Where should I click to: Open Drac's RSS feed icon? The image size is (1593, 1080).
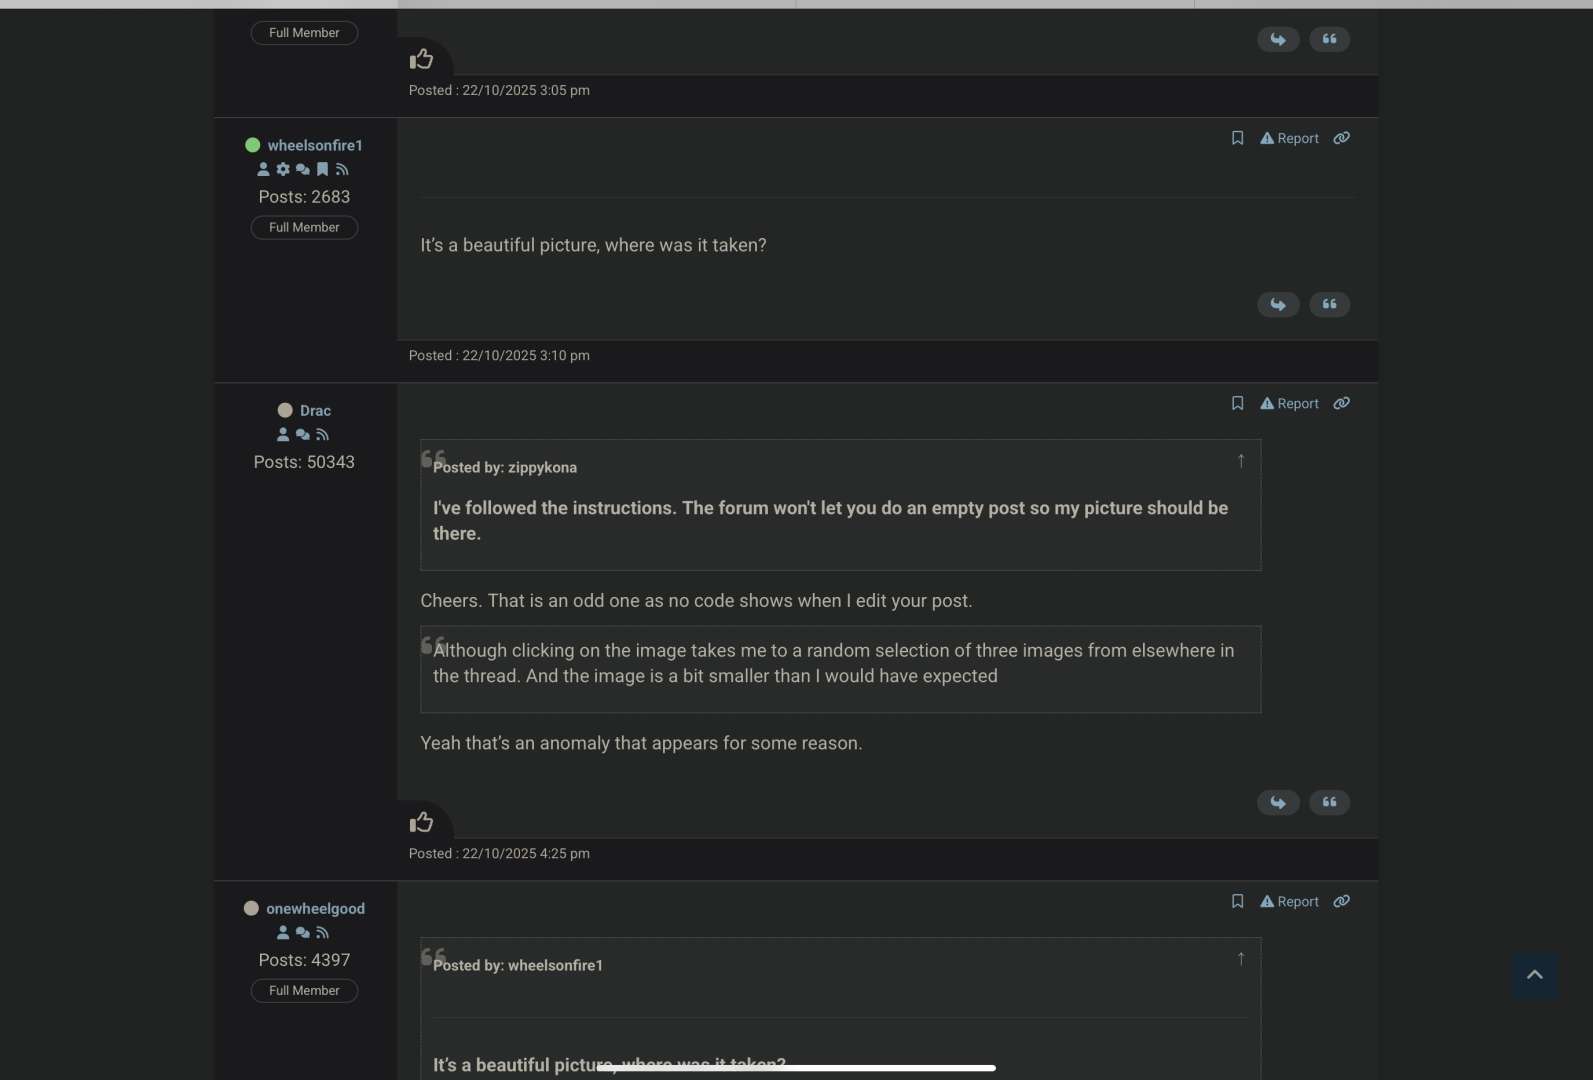pyautogui.click(x=322, y=435)
